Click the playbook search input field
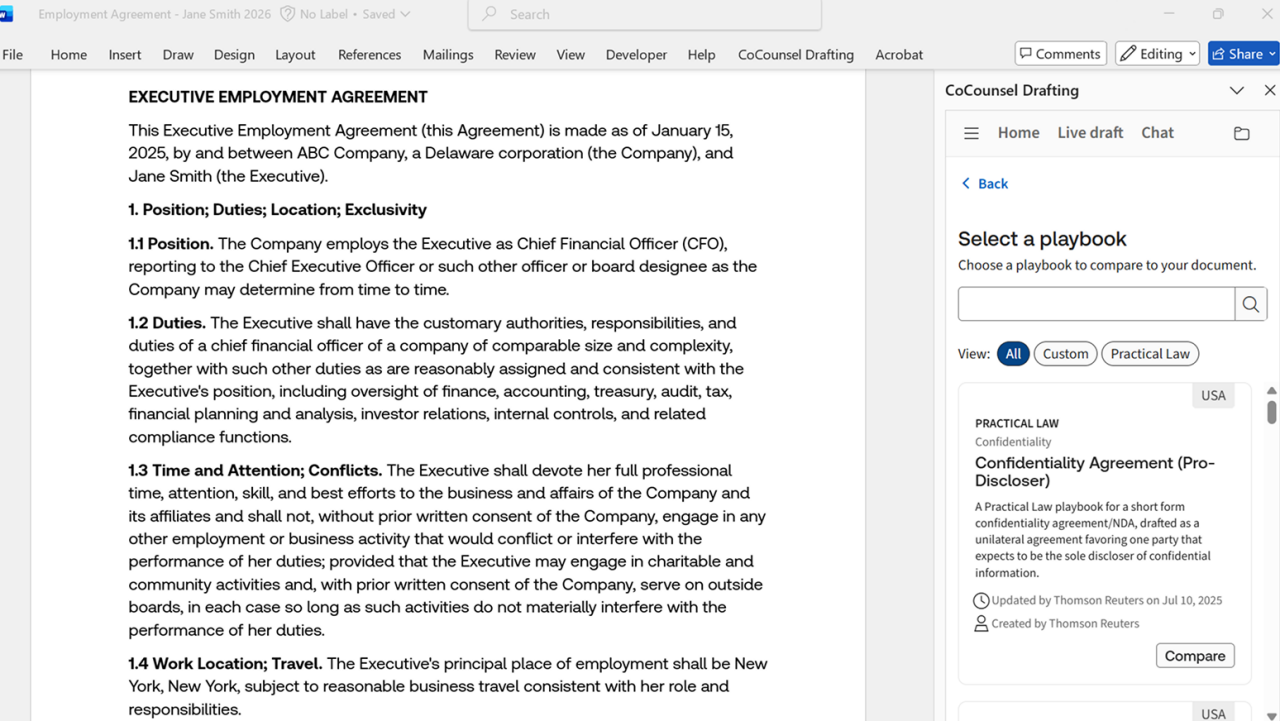The height and width of the screenshot is (721, 1280). pyautogui.click(x=1096, y=305)
